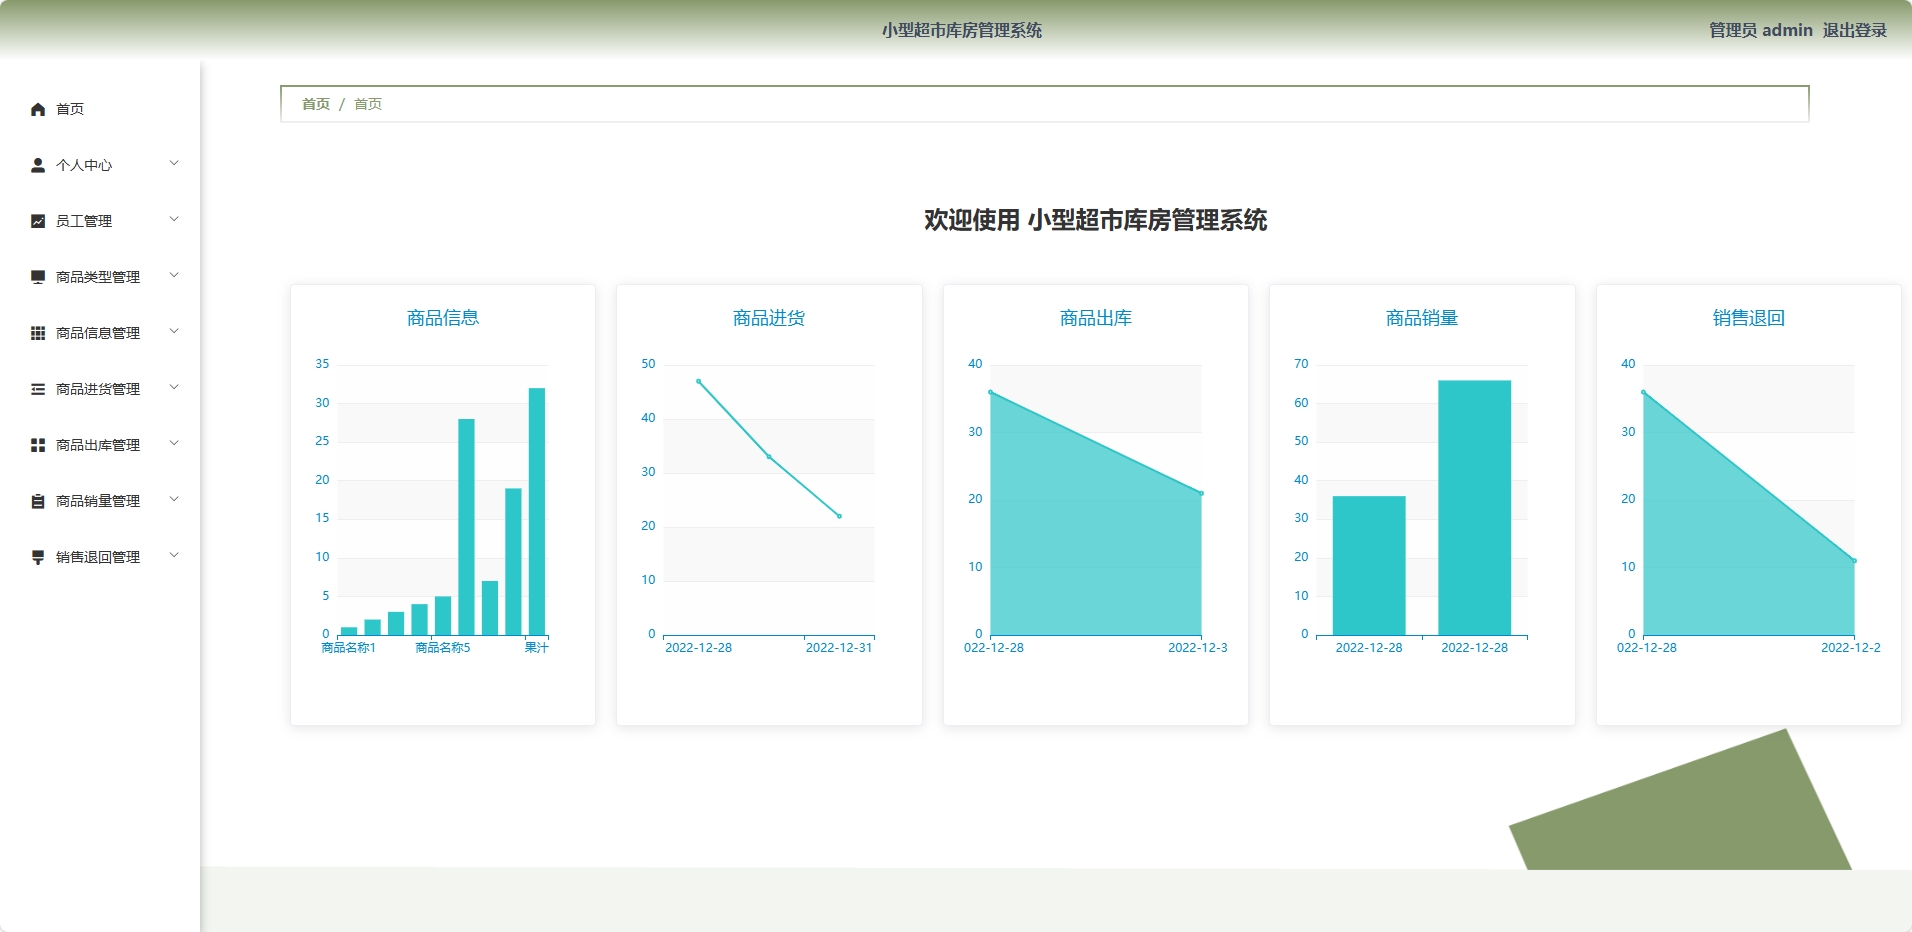Click the last data point in 商品进货 line
Viewport: 1912px width, 932px height.
point(839,516)
